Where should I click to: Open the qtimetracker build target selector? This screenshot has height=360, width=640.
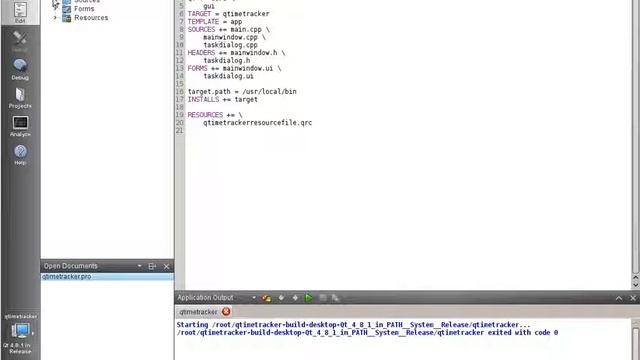[x=20, y=334]
